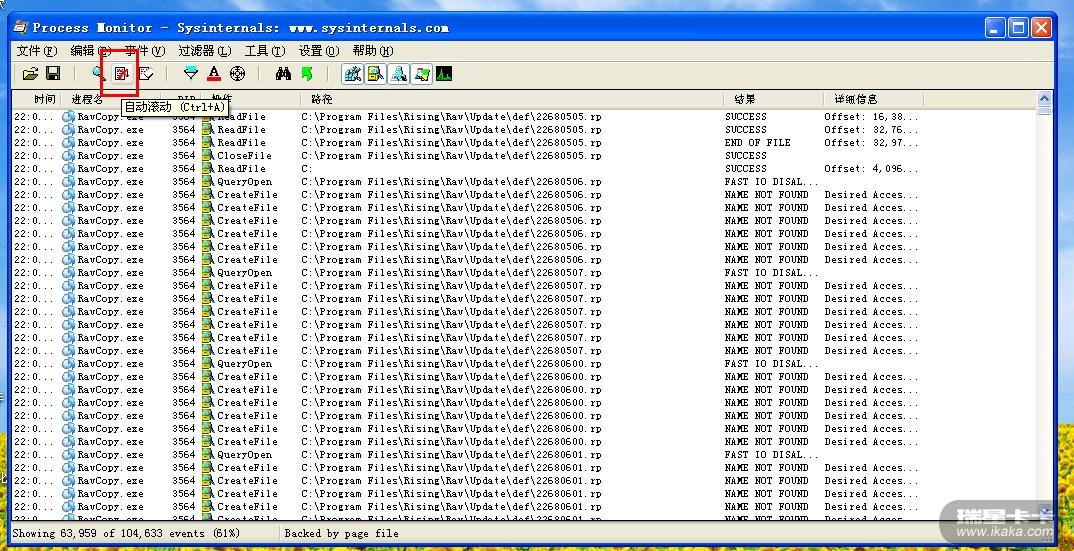Toggle Show File System Activity button
The width and height of the screenshot is (1074, 551).
click(x=375, y=73)
